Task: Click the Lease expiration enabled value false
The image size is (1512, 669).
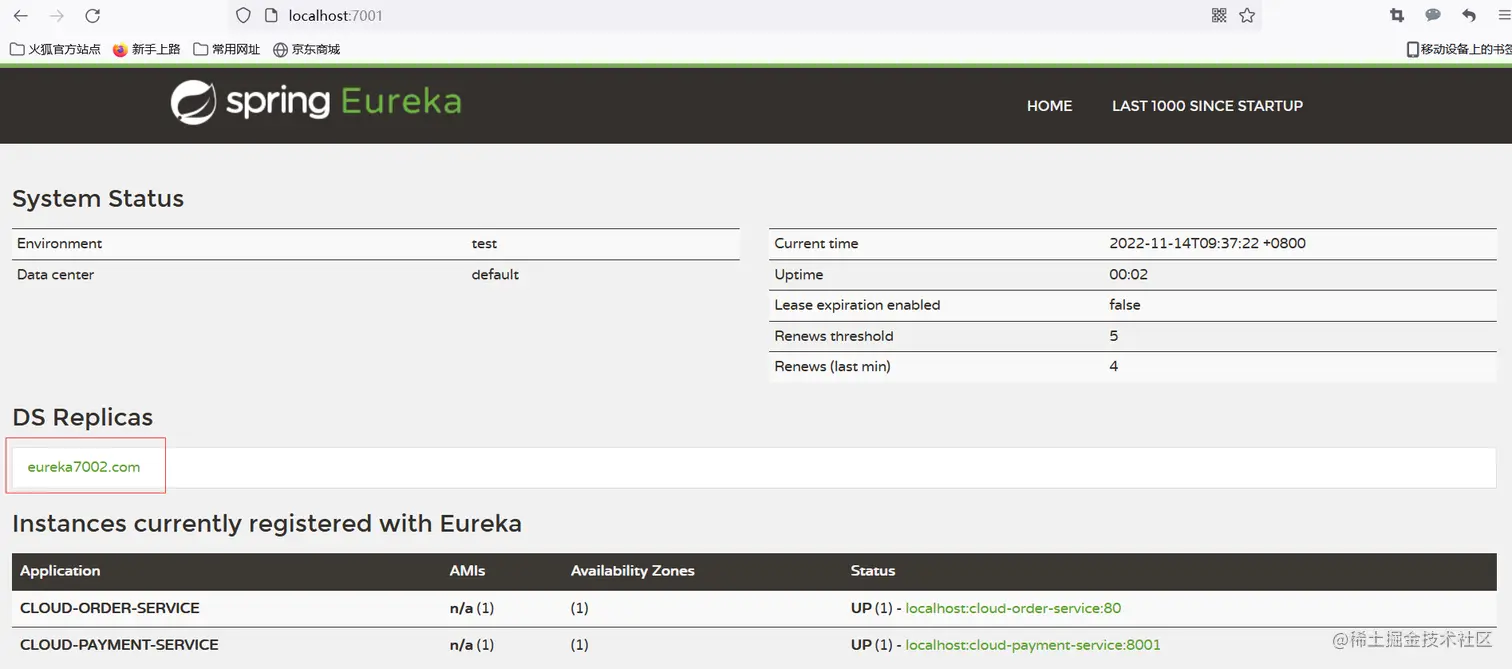Action: coord(1125,305)
